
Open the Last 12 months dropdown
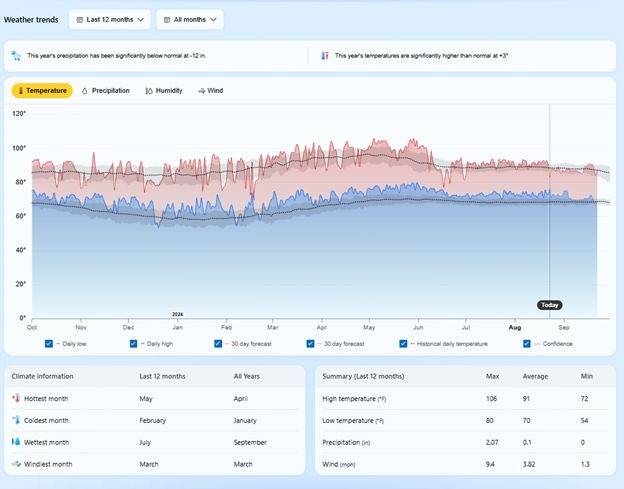(110, 19)
